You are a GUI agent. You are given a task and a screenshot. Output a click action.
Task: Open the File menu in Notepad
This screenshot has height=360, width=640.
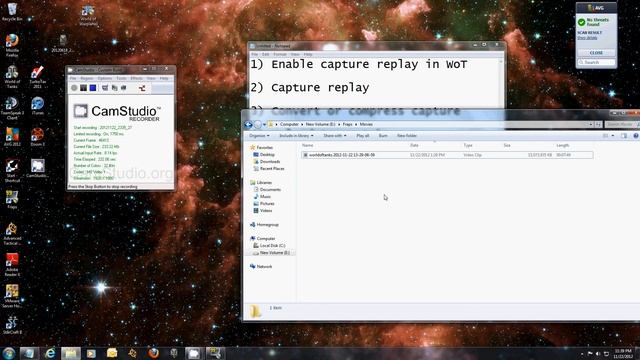254,54
